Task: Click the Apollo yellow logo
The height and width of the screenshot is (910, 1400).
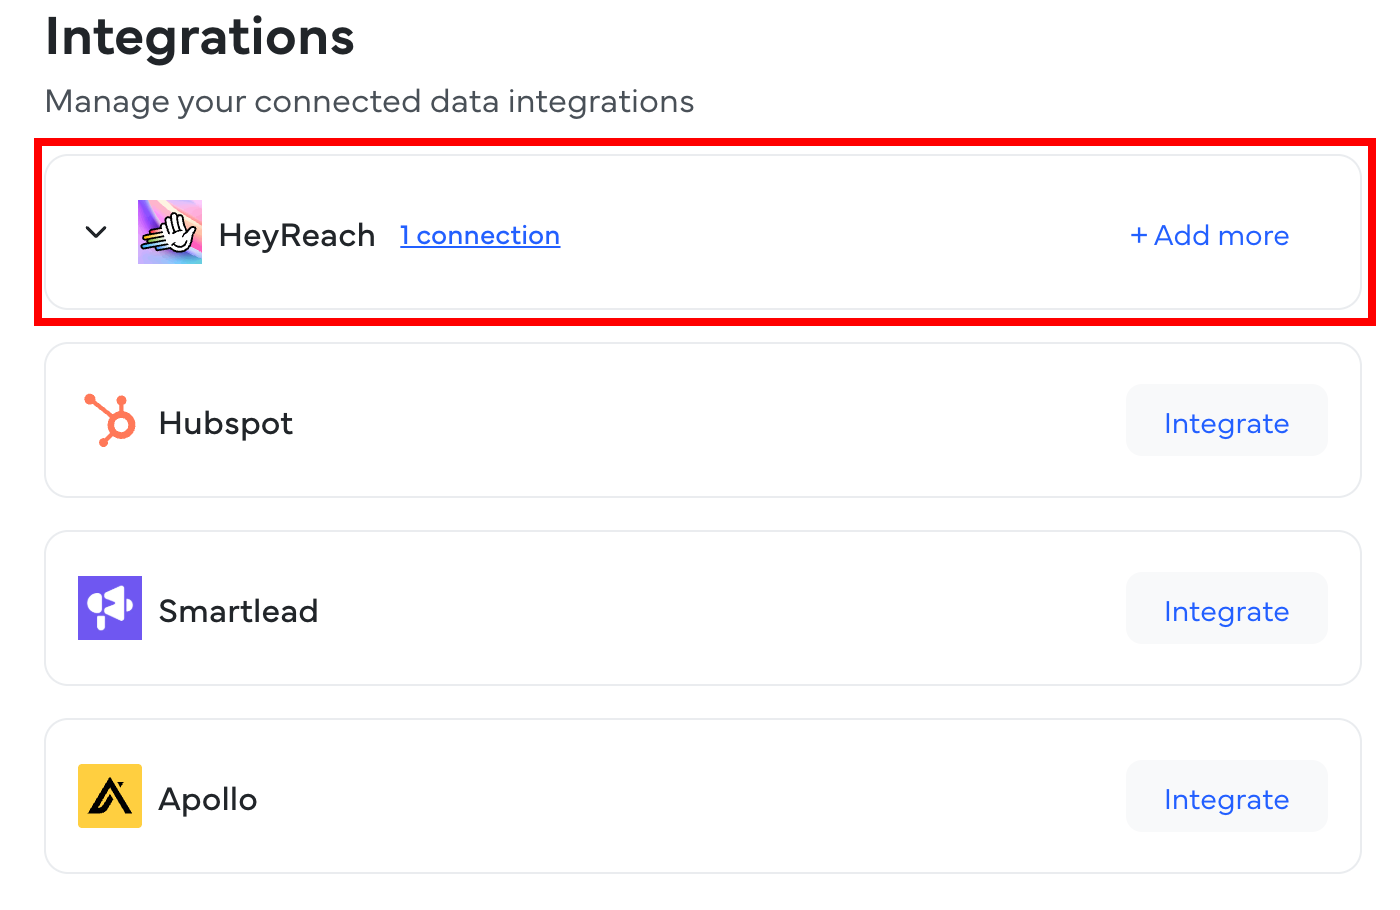Action: pos(110,796)
